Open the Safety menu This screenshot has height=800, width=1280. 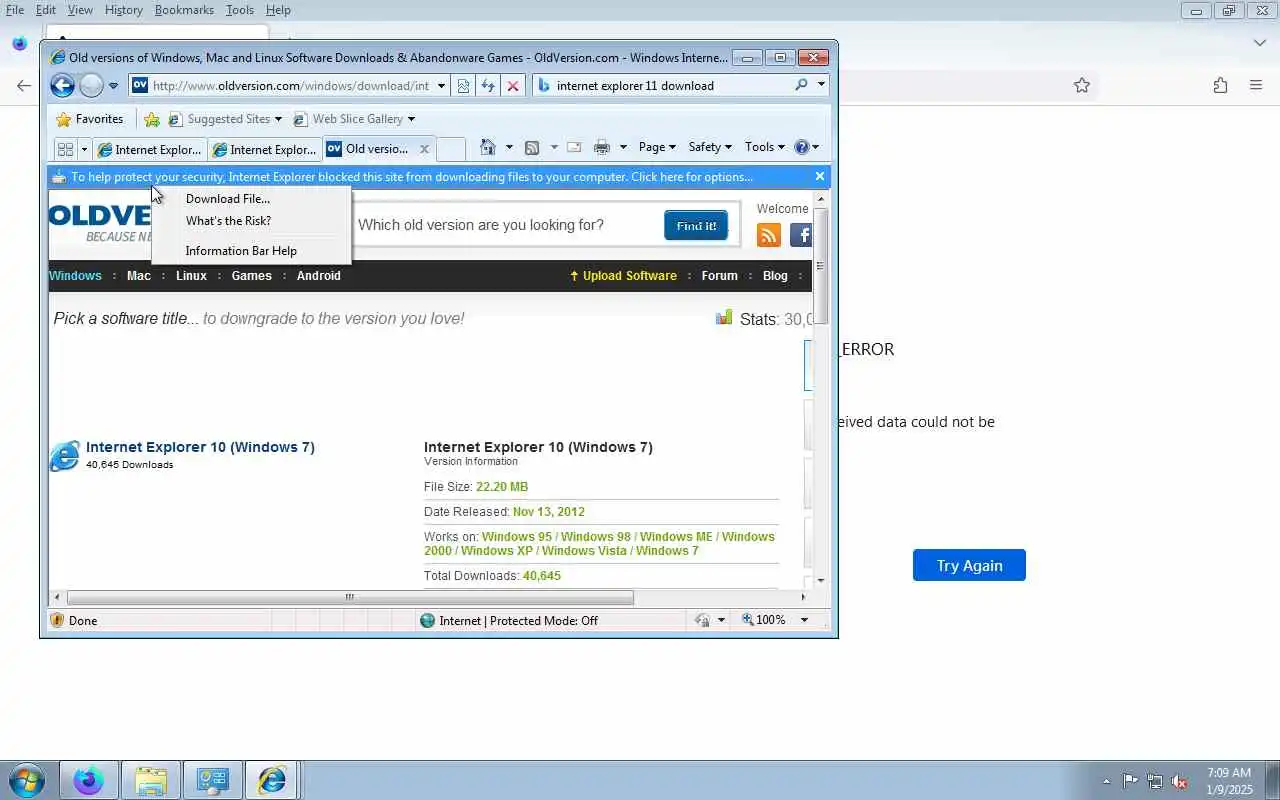pyautogui.click(x=710, y=147)
